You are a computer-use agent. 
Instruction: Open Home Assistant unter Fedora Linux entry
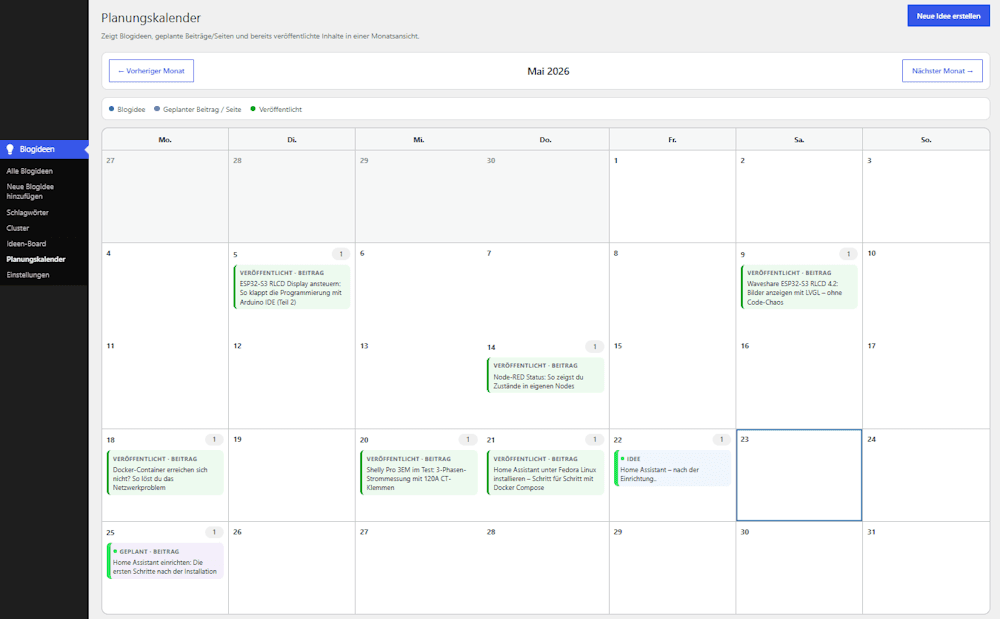point(545,473)
